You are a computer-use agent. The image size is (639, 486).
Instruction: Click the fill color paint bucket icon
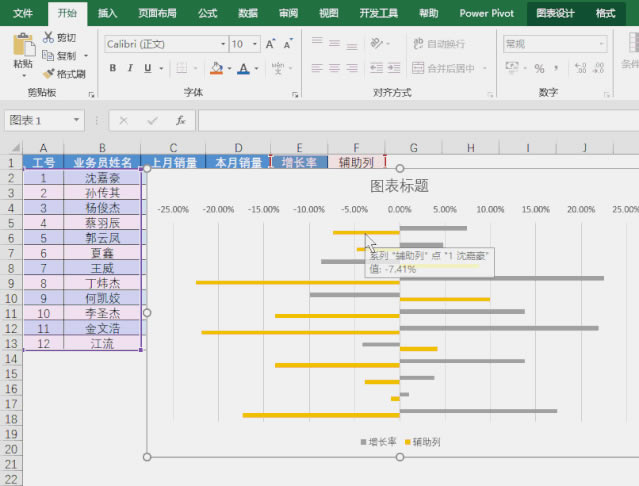coord(216,68)
